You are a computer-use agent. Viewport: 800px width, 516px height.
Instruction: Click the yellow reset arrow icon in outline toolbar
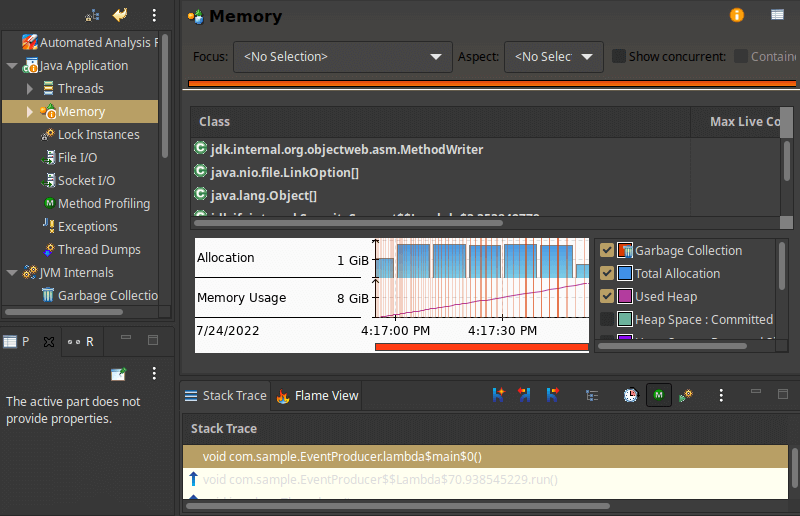(x=120, y=15)
